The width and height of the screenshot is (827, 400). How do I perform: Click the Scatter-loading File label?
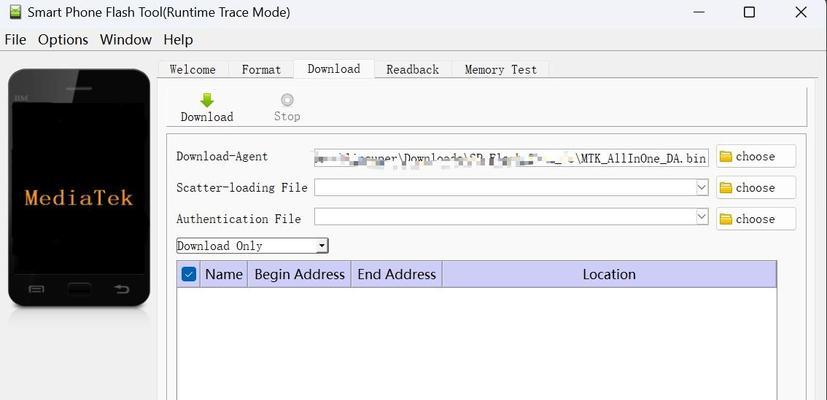(242, 188)
